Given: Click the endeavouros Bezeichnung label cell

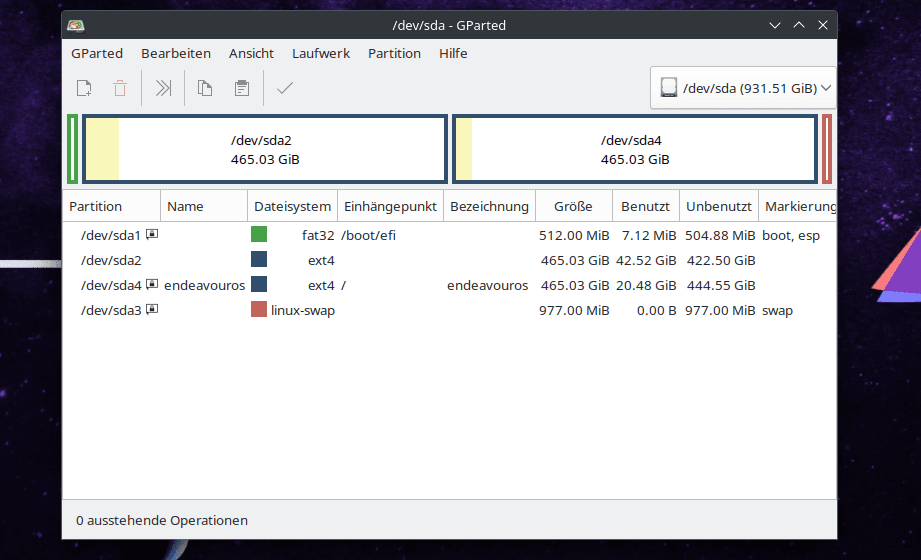Looking at the screenshot, I should [488, 285].
